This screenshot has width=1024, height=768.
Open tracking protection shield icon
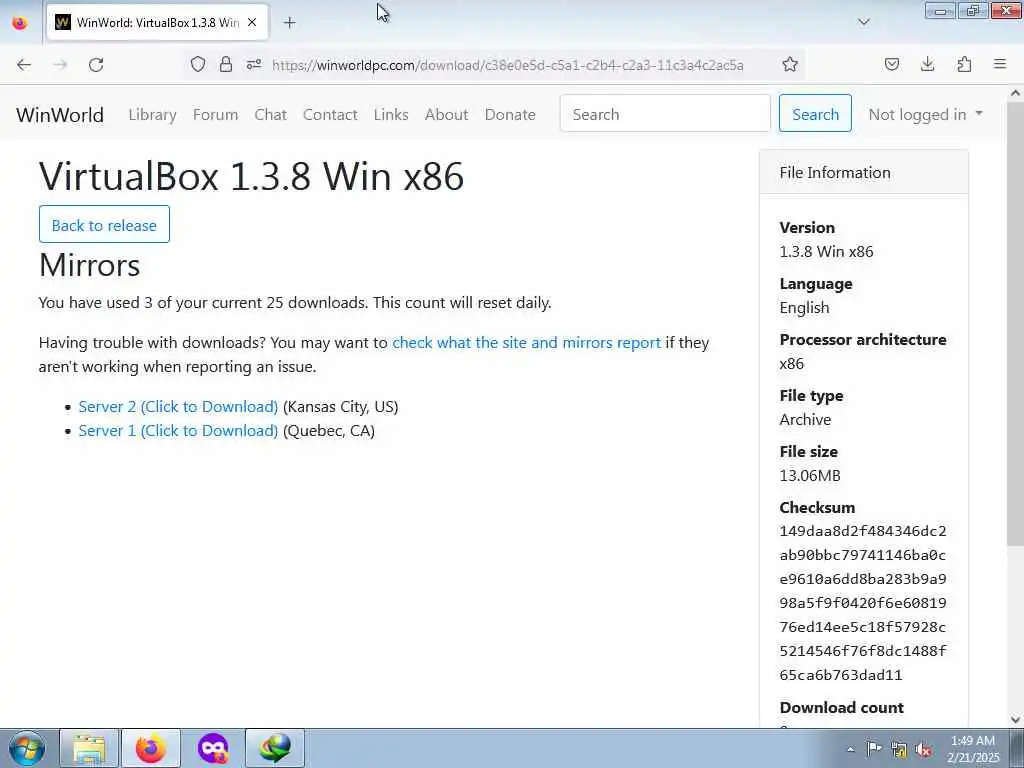pos(198,64)
